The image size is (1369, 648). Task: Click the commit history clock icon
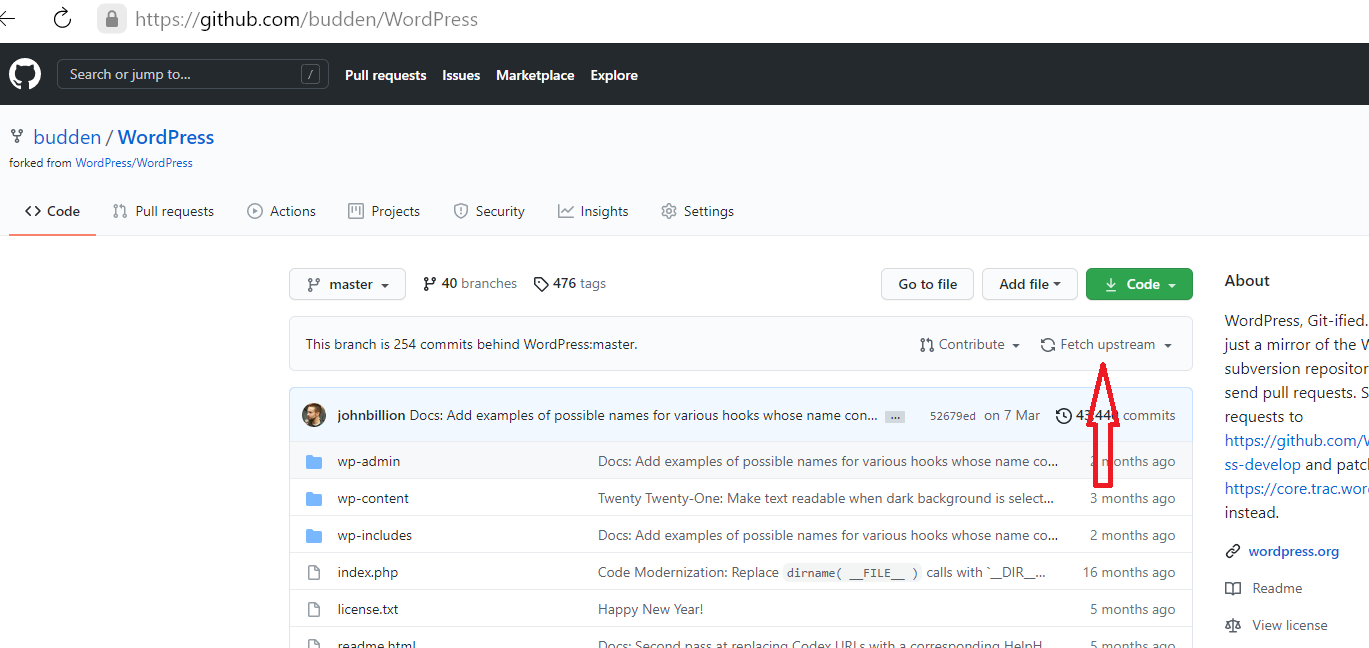point(1064,416)
